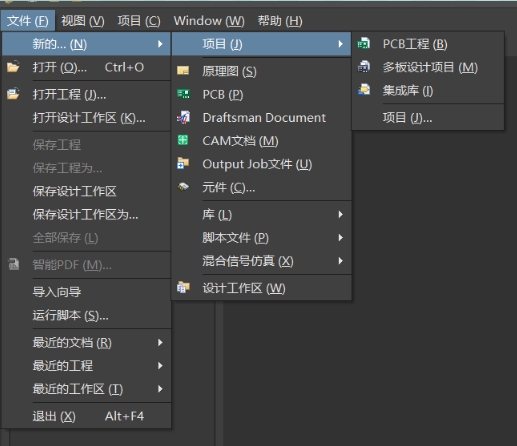Open the Window (W) menu
Image resolution: width=517 pixels, height=446 pixels.
209,21
